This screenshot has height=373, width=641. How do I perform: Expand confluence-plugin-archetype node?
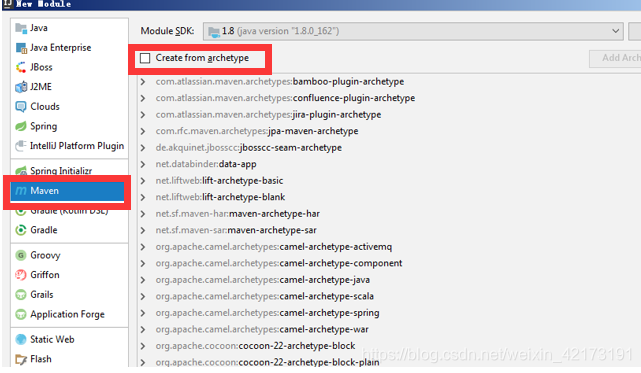(143, 98)
